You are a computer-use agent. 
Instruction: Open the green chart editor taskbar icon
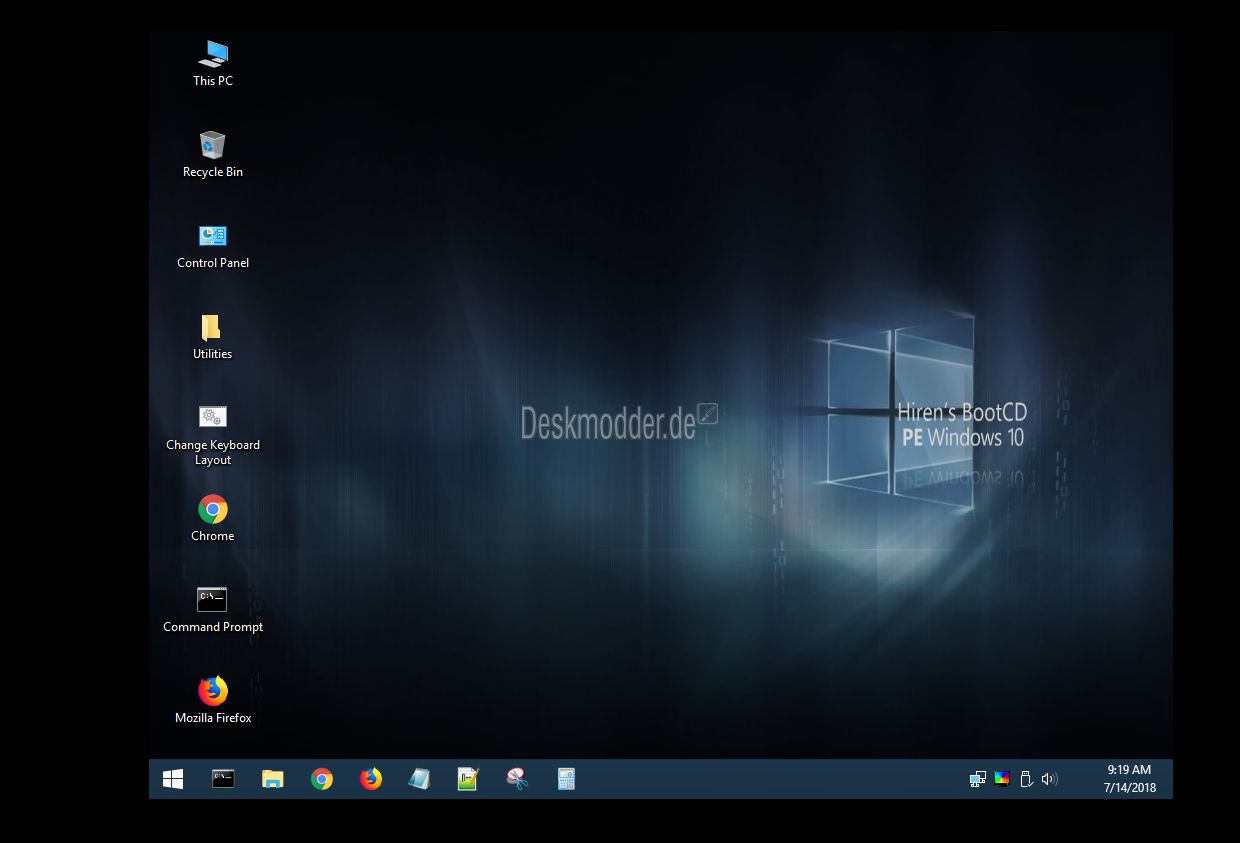[468, 779]
